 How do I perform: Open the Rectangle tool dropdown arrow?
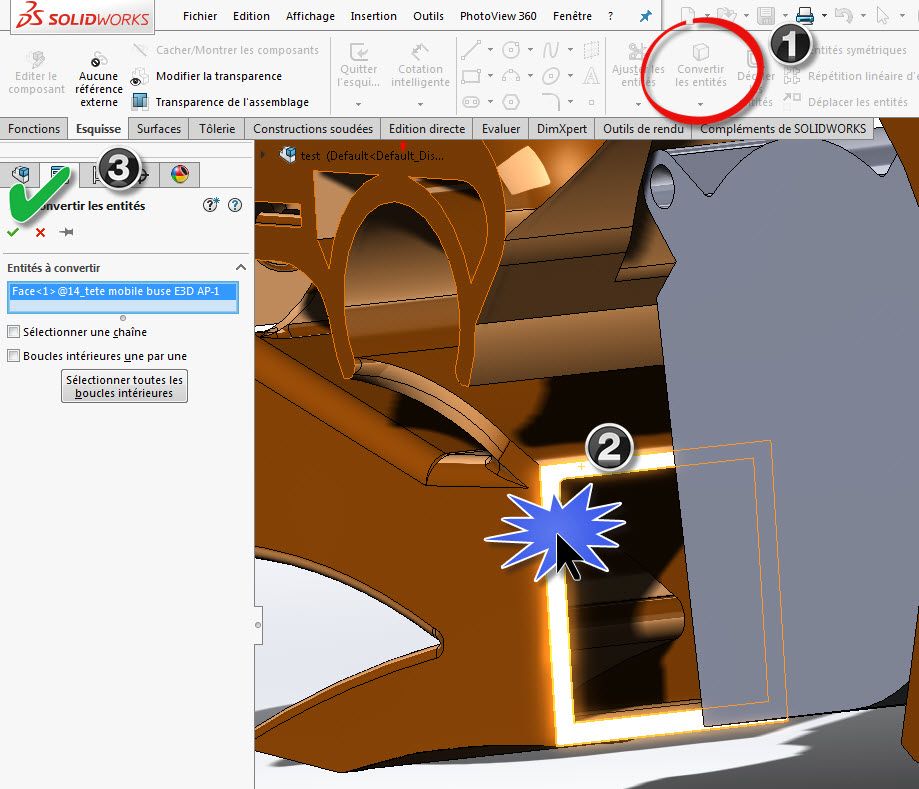click(490, 76)
